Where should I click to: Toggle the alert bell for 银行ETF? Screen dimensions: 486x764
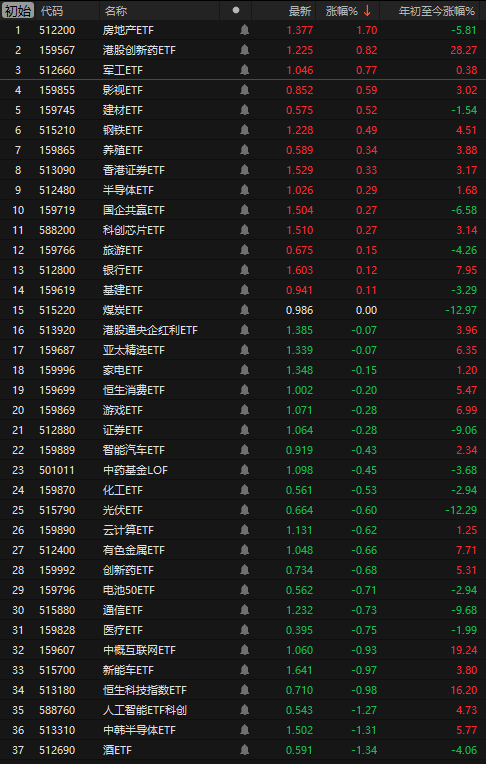pos(244,270)
